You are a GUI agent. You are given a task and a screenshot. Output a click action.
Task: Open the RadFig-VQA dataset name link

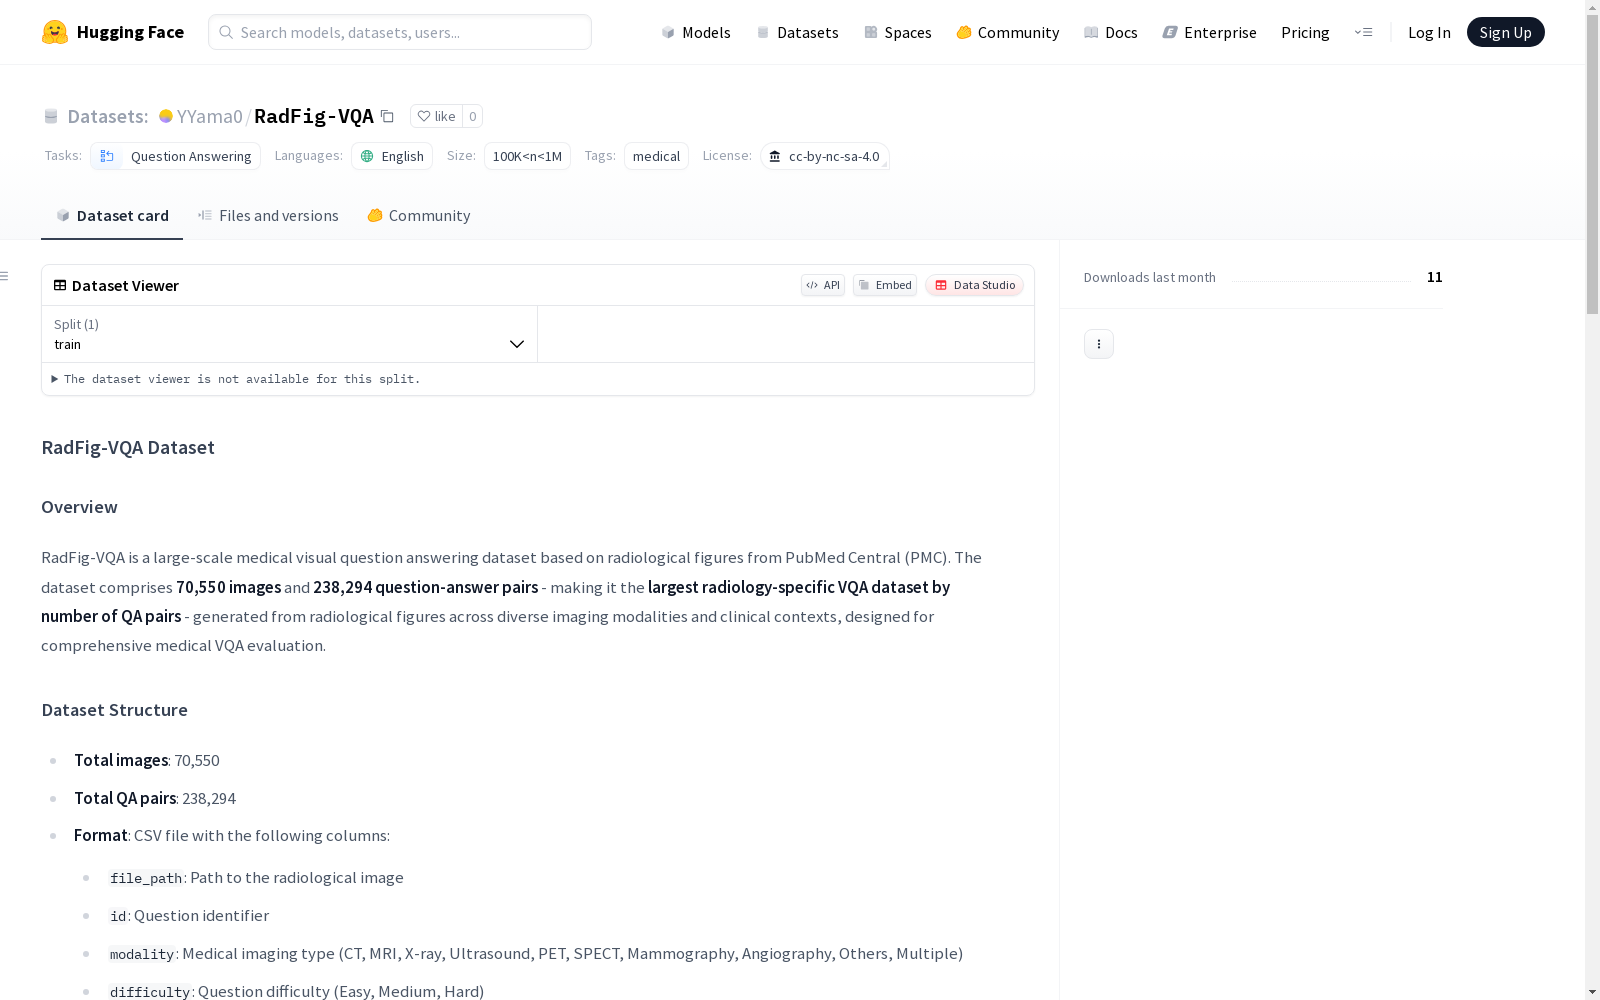coord(314,116)
